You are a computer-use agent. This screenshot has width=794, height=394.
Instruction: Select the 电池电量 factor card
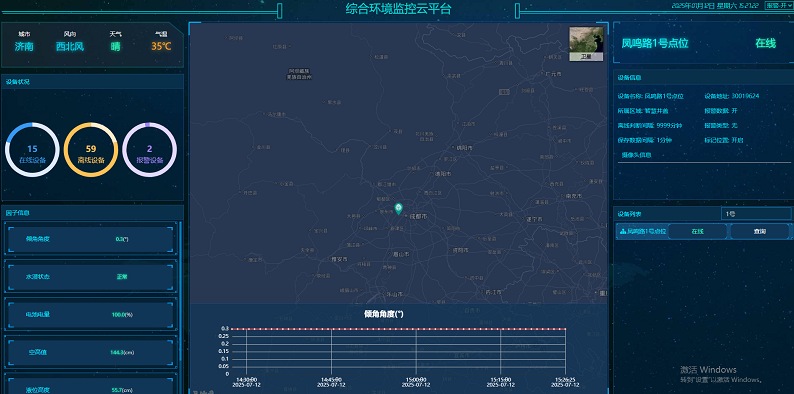(x=91, y=314)
